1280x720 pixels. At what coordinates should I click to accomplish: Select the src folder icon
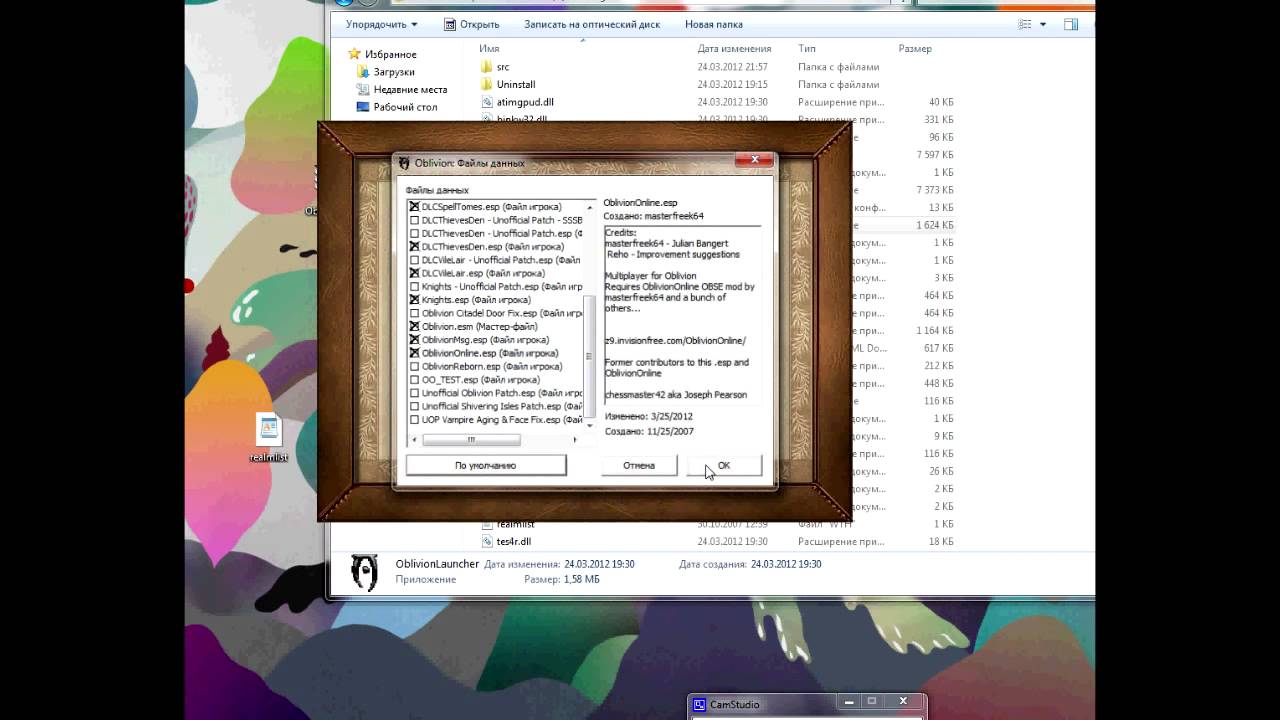[487, 67]
